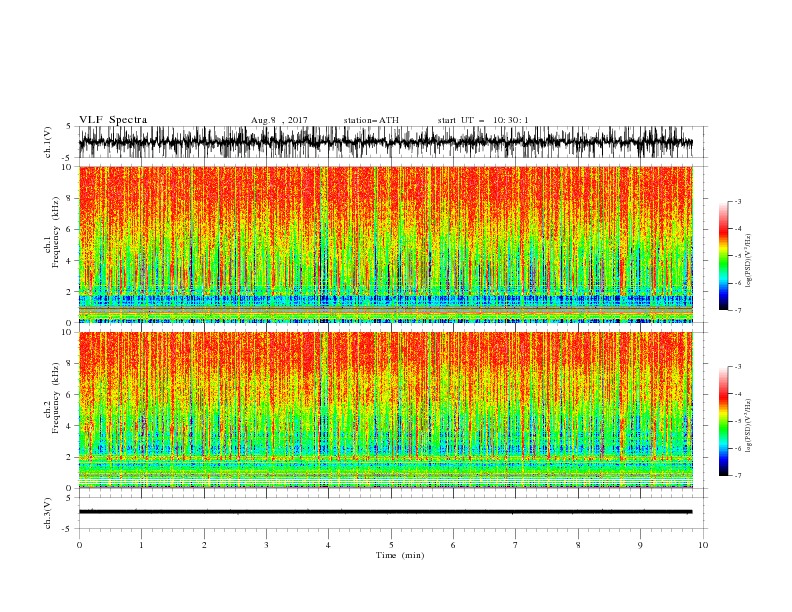Click time axis tick label "4"
Screen dimensions: 792x612
(328, 545)
